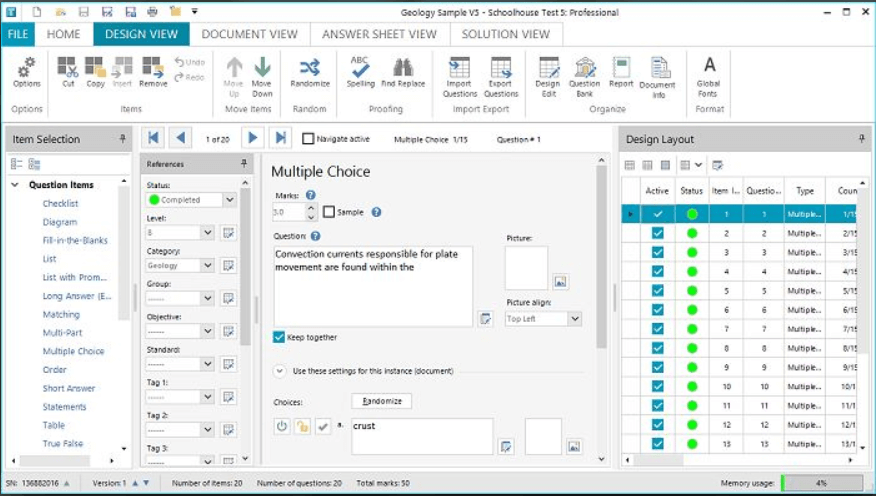Move the item down
Viewport: 876px width, 496px height.
coord(261,78)
